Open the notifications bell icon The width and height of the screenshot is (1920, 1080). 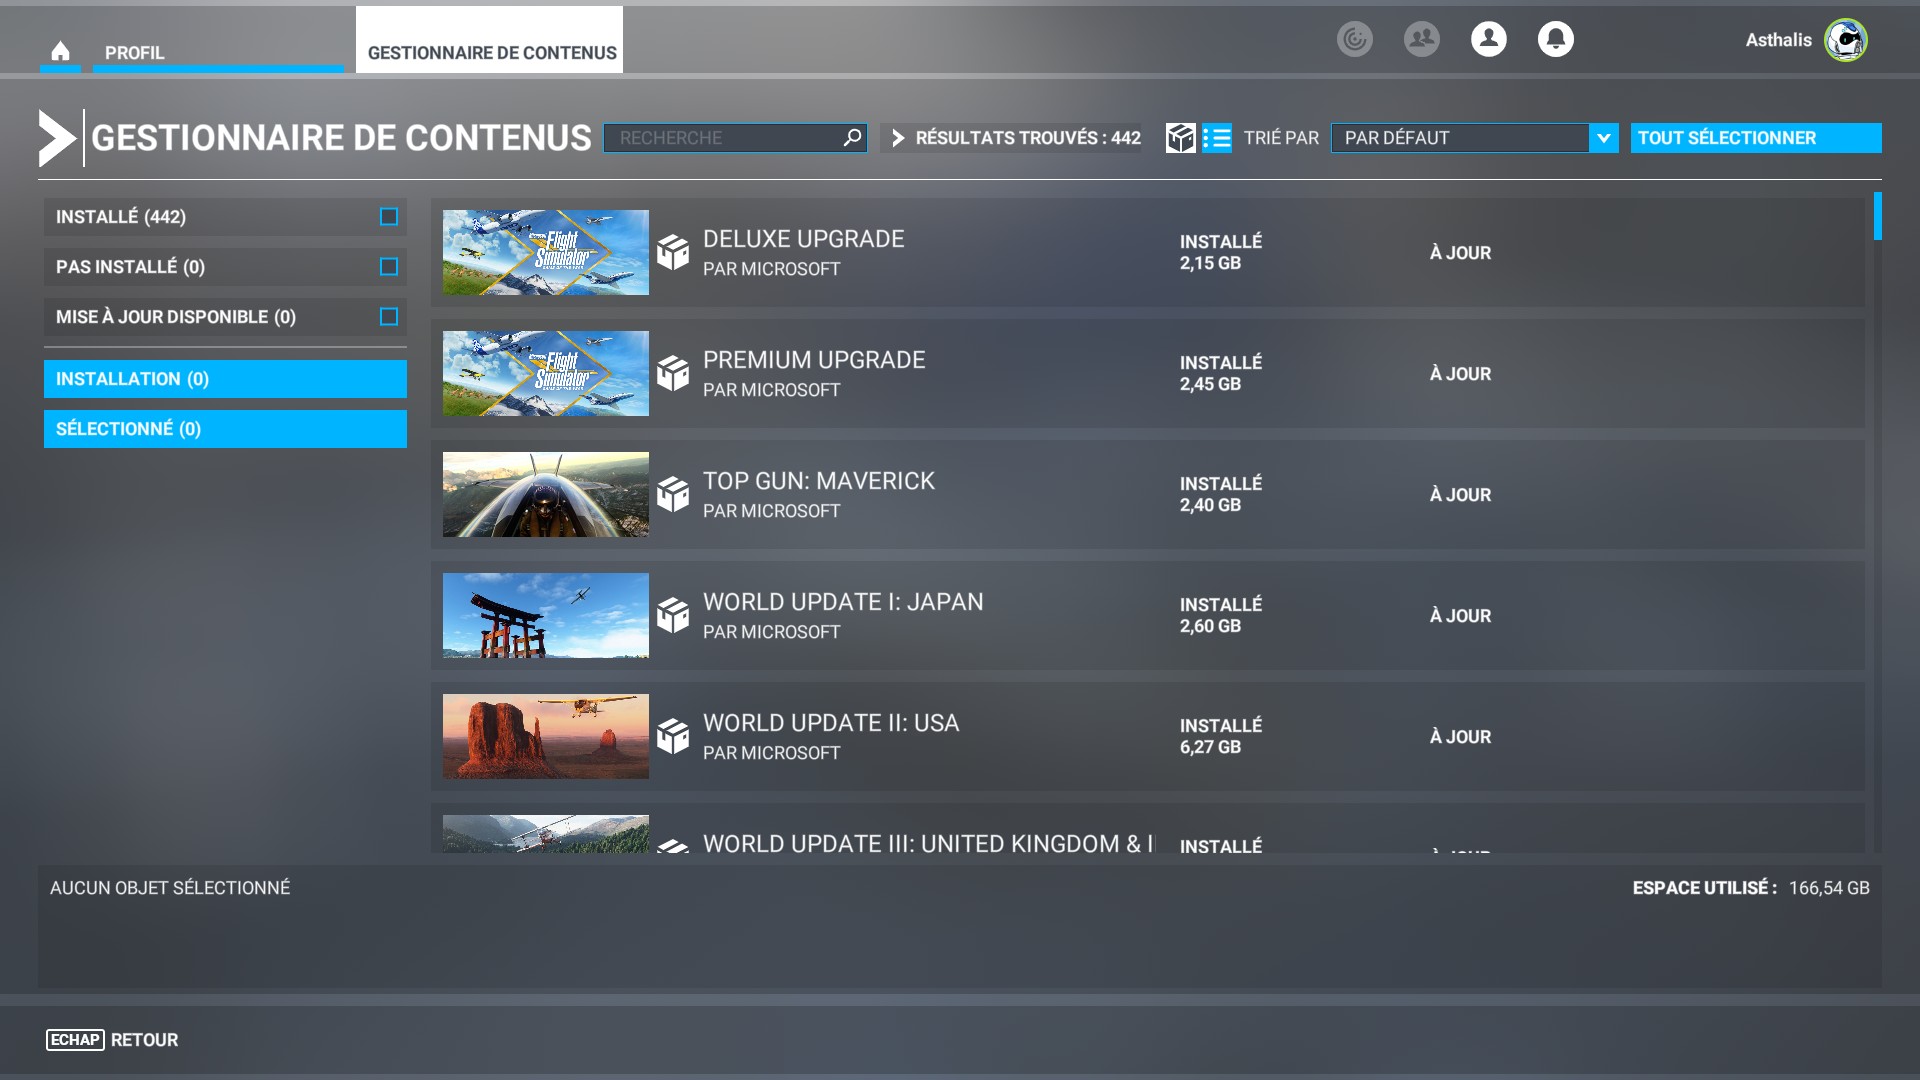(1555, 39)
